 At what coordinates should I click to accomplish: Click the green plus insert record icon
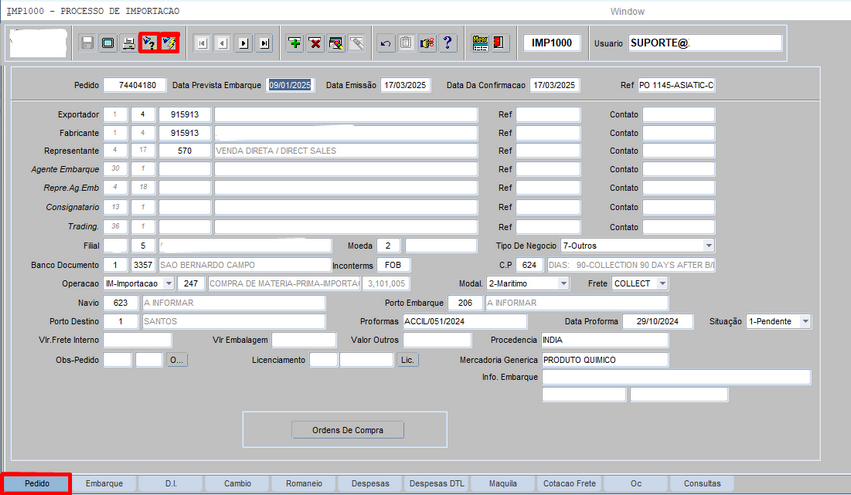295,43
